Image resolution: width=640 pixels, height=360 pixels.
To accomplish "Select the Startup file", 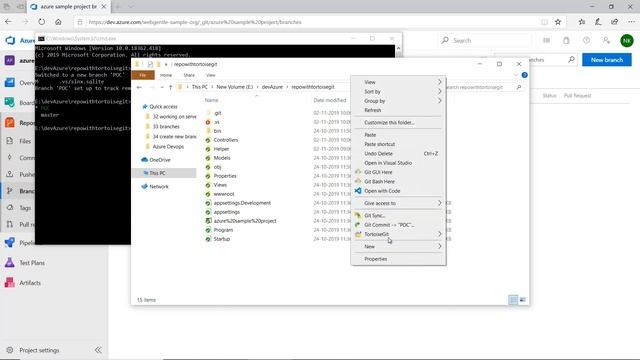I will [222, 239].
